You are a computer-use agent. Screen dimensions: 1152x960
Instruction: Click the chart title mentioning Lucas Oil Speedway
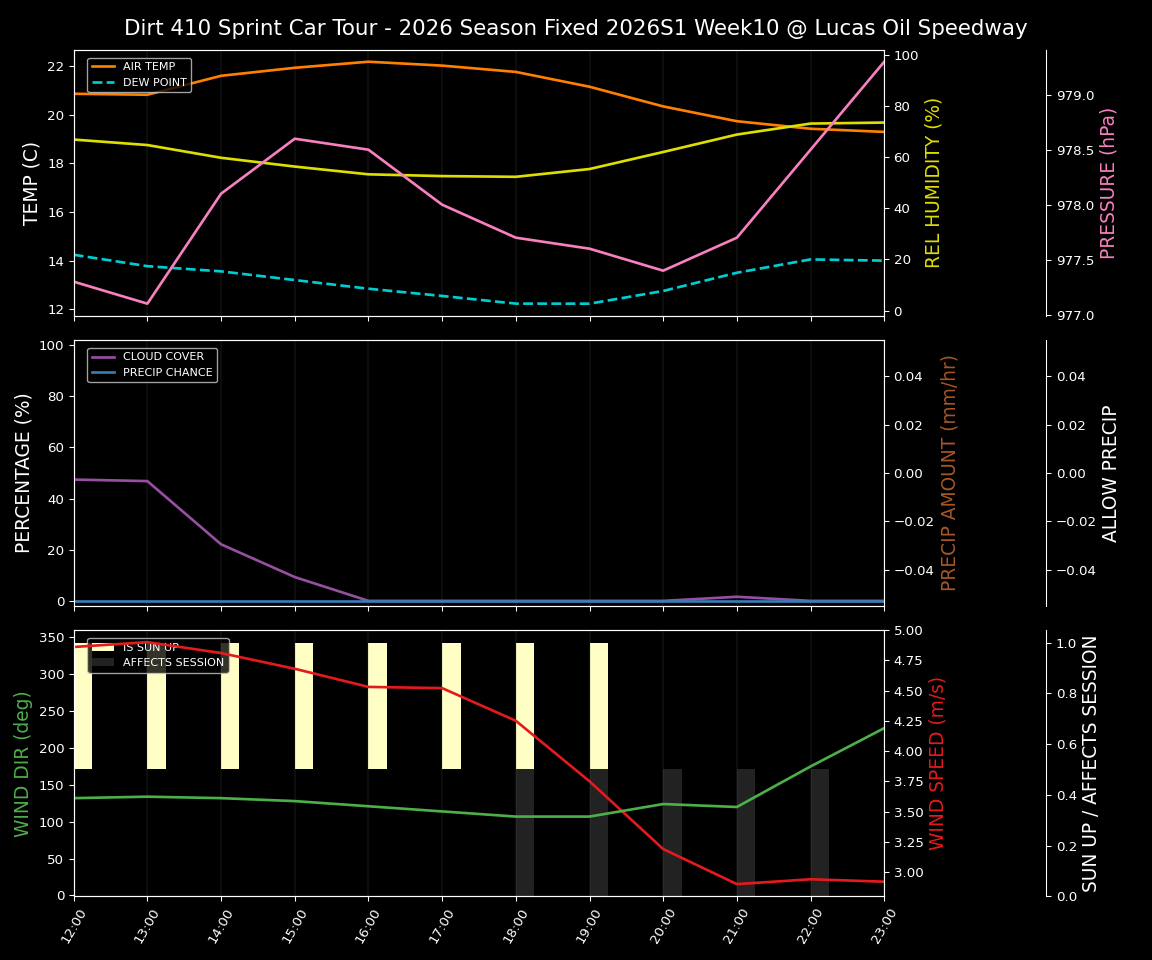576,28
